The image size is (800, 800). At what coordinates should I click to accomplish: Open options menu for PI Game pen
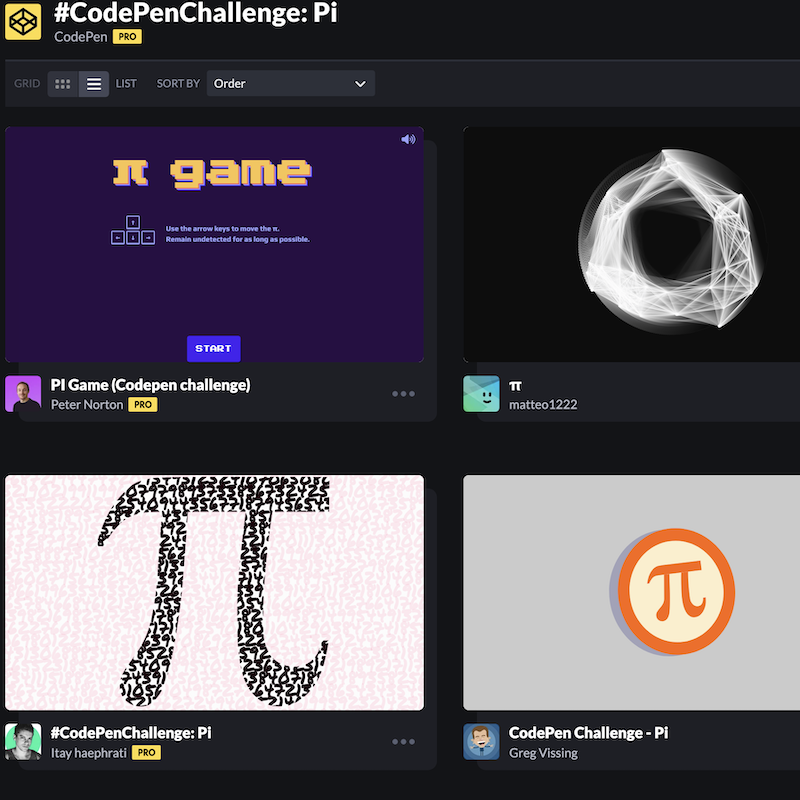pyautogui.click(x=403, y=394)
